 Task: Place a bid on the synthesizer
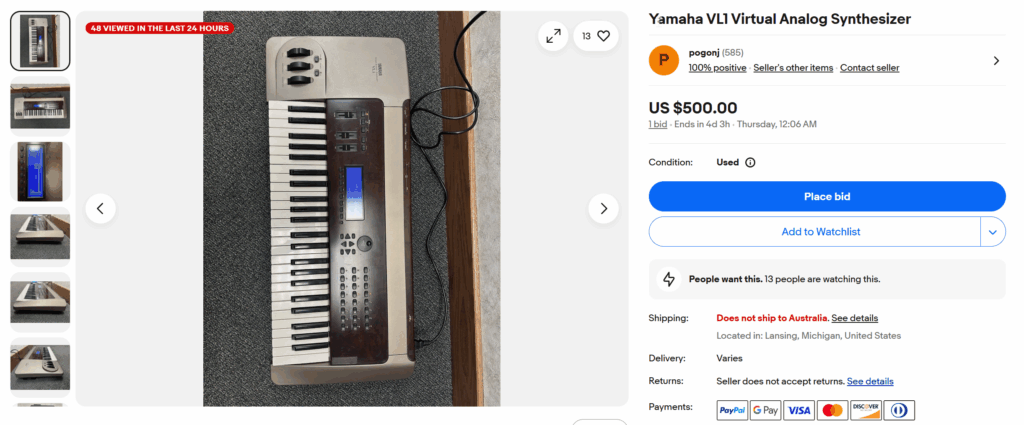pos(827,196)
